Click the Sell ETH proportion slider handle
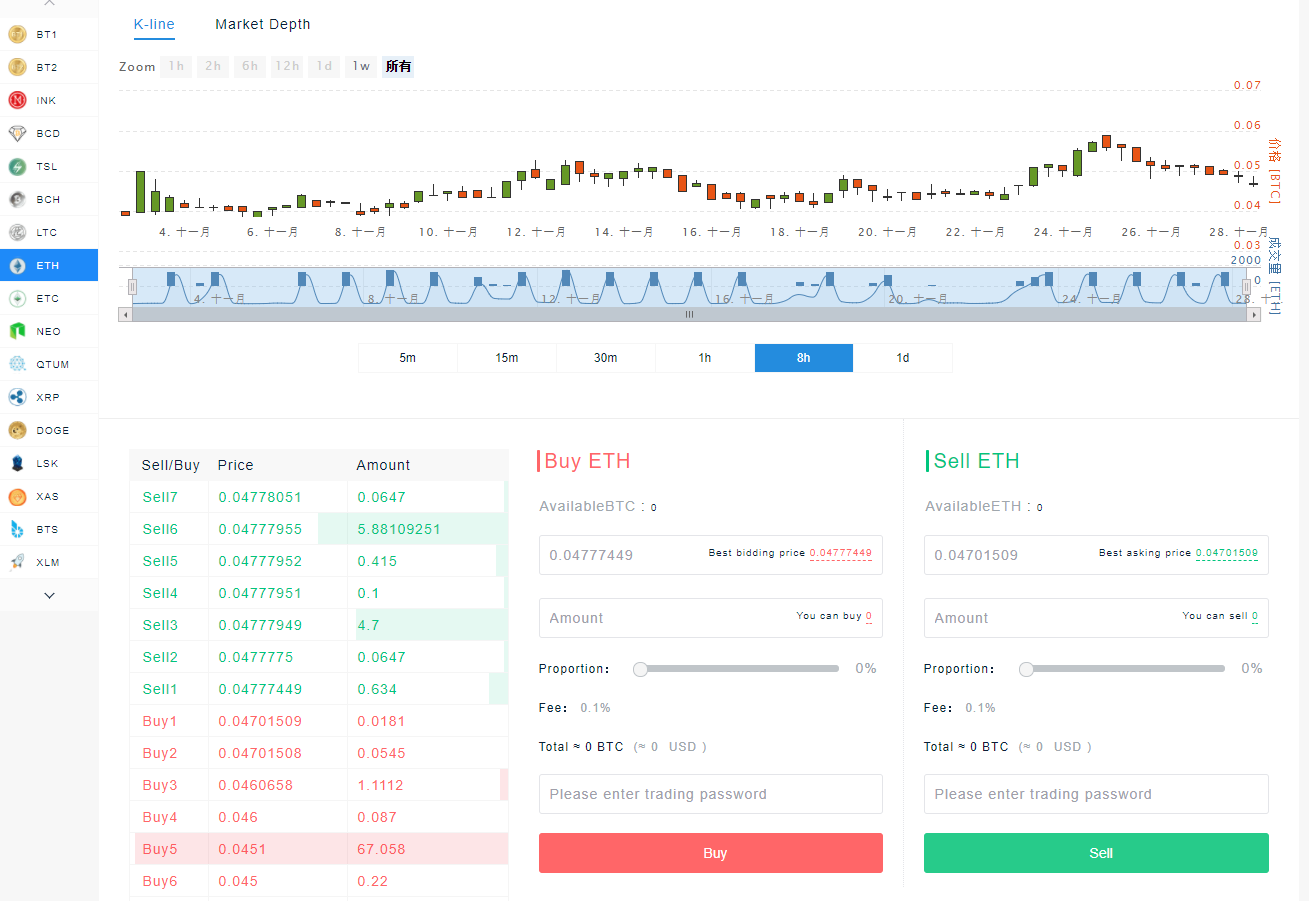This screenshot has height=901, width=1309. (x=1026, y=669)
